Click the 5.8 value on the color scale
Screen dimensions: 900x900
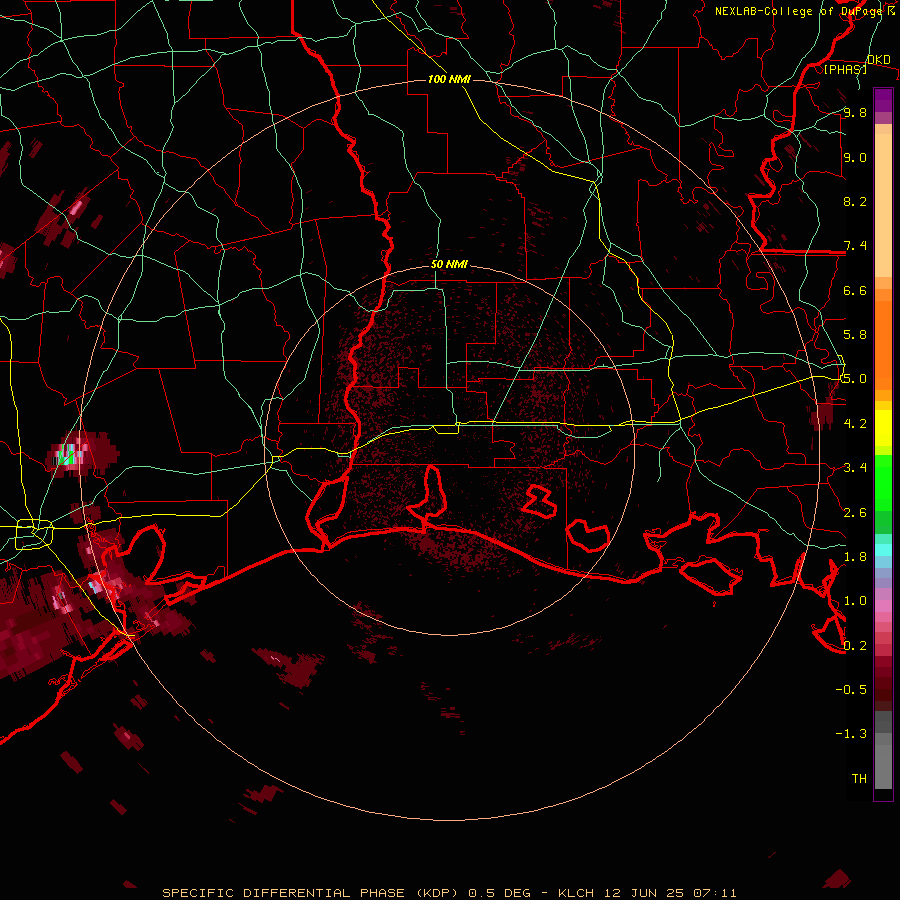coord(855,335)
